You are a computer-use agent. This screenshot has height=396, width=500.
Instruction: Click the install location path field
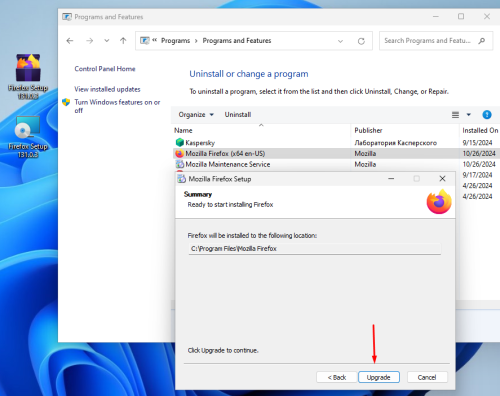coord(315,249)
